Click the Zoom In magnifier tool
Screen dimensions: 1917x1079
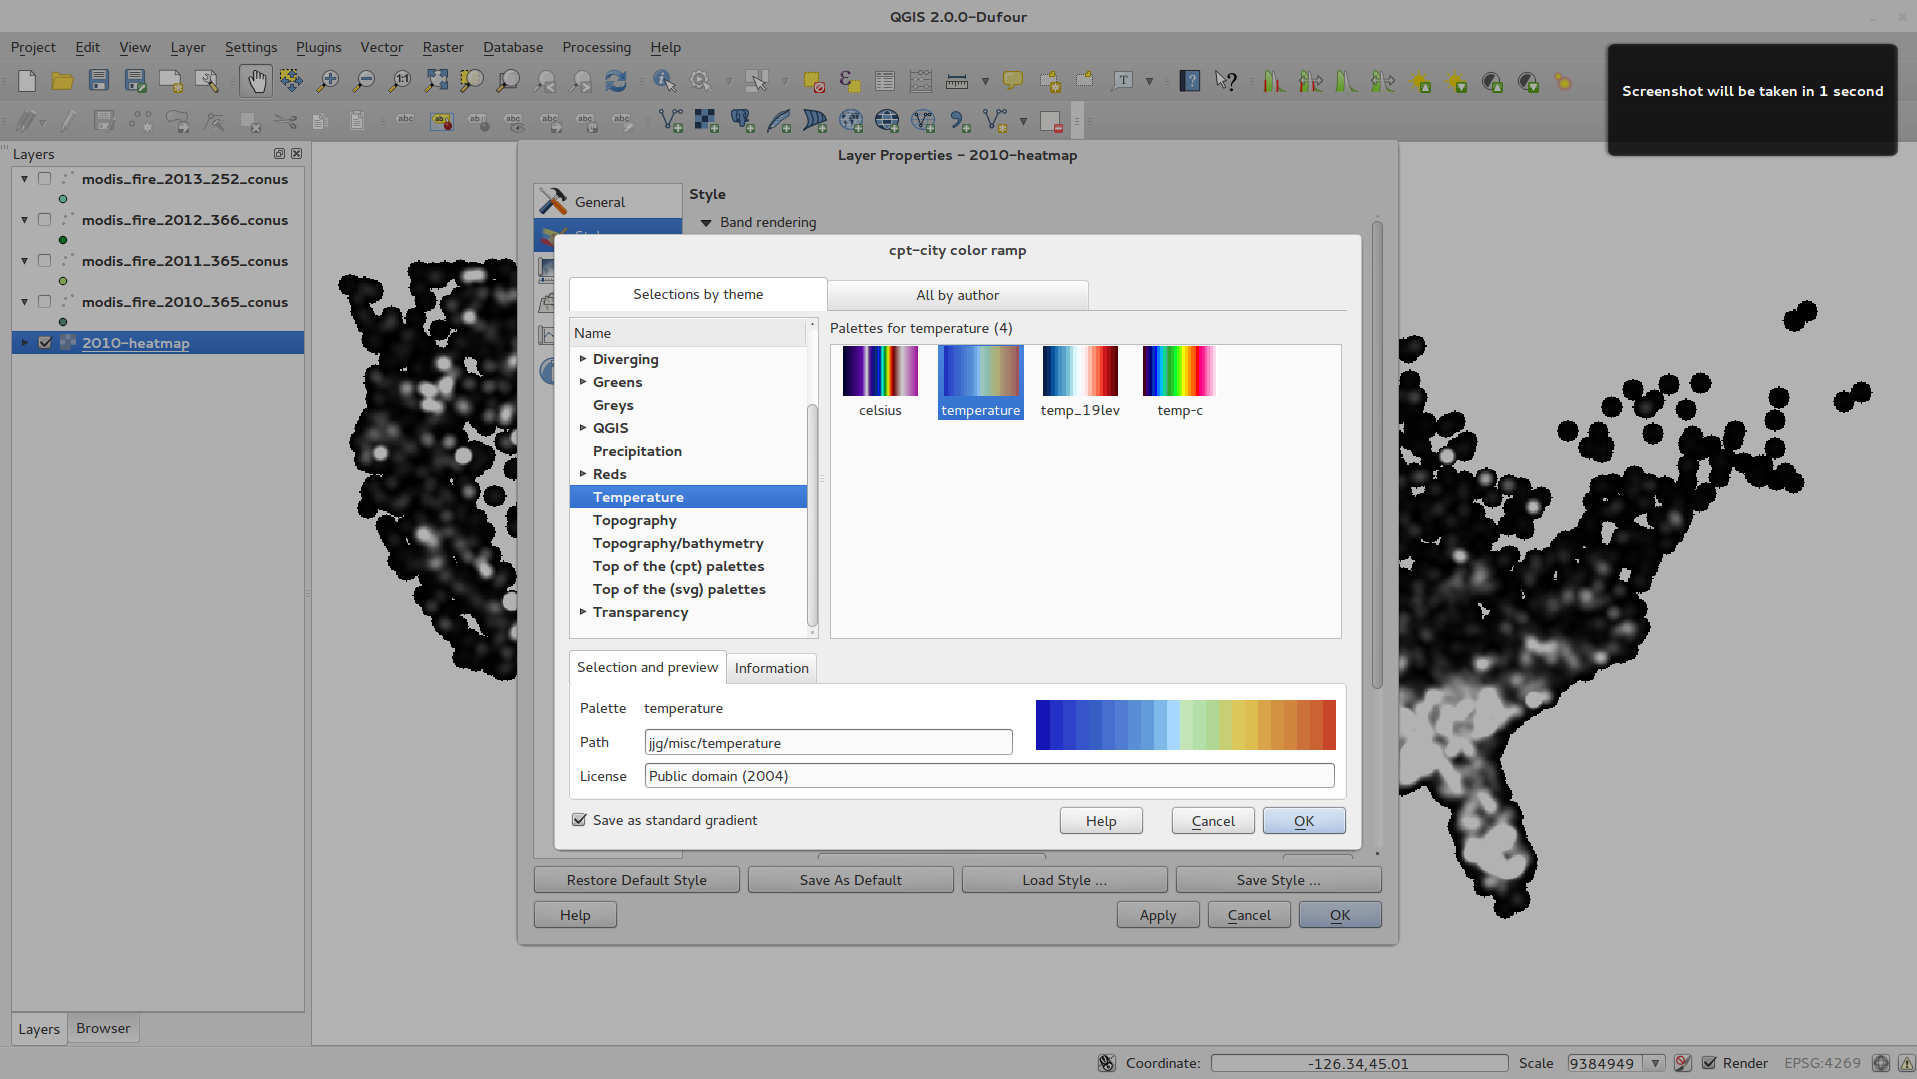click(x=328, y=81)
